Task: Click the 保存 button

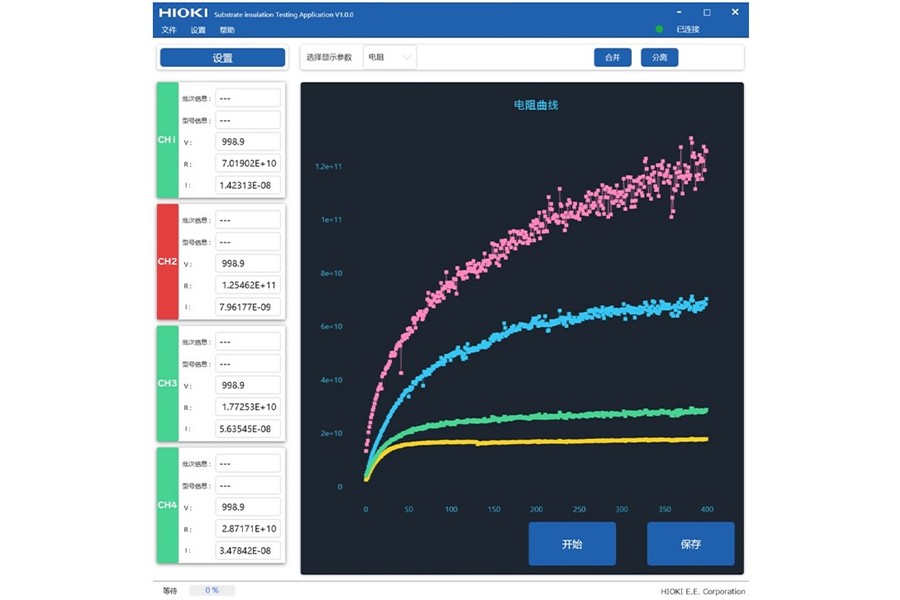Action: tap(690, 544)
